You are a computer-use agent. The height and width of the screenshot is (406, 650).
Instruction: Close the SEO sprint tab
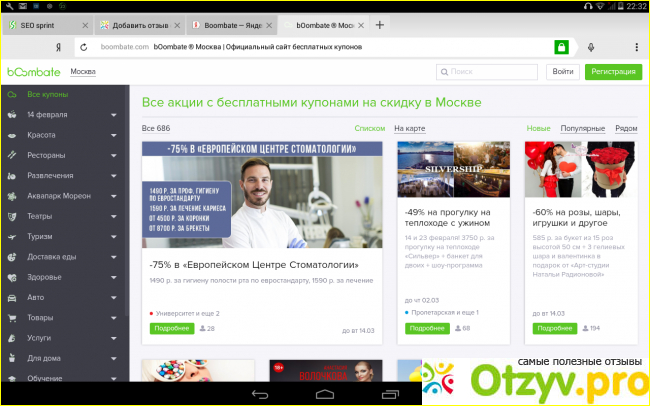[x=84, y=24]
